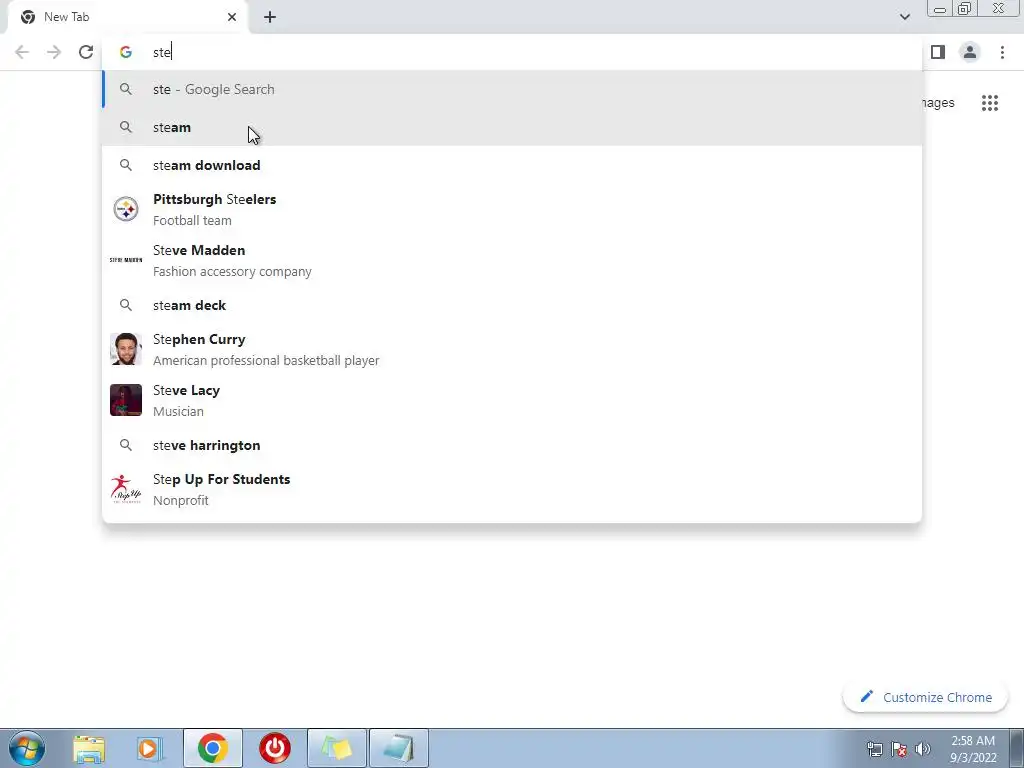The height and width of the screenshot is (768, 1024).
Task: Choose 'steve harrington' suggestion
Action: tap(512, 445)
